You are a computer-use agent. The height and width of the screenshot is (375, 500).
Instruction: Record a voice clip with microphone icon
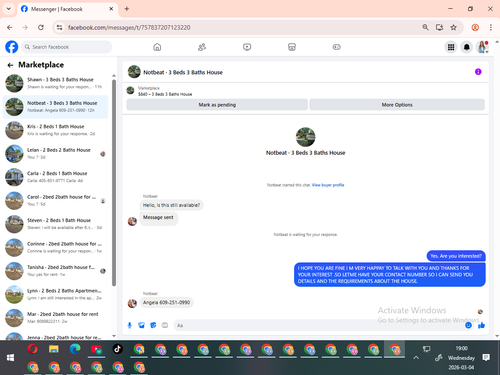click(130, 325)
